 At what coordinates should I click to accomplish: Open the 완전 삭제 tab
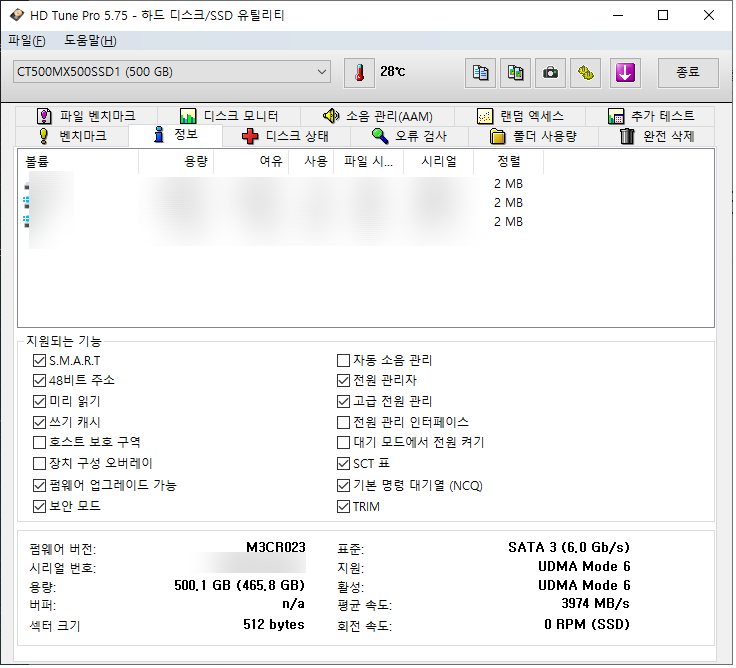point(657,136)
